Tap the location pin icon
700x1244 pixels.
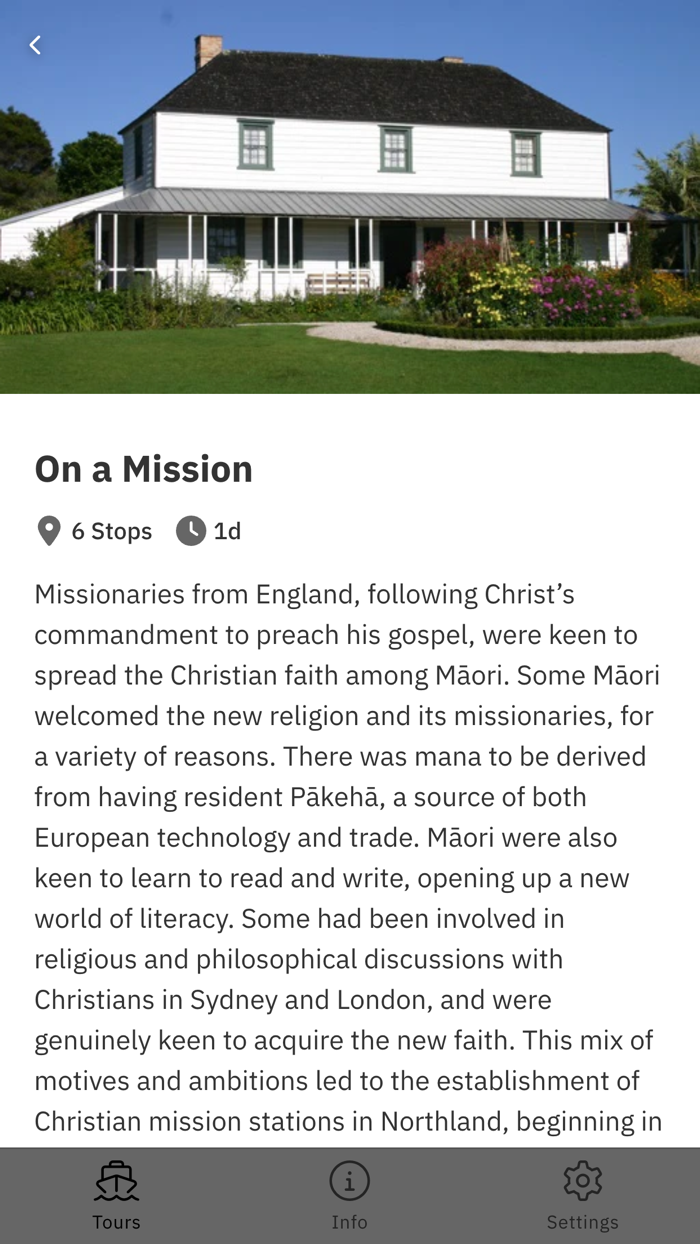(x=48, y=531)
